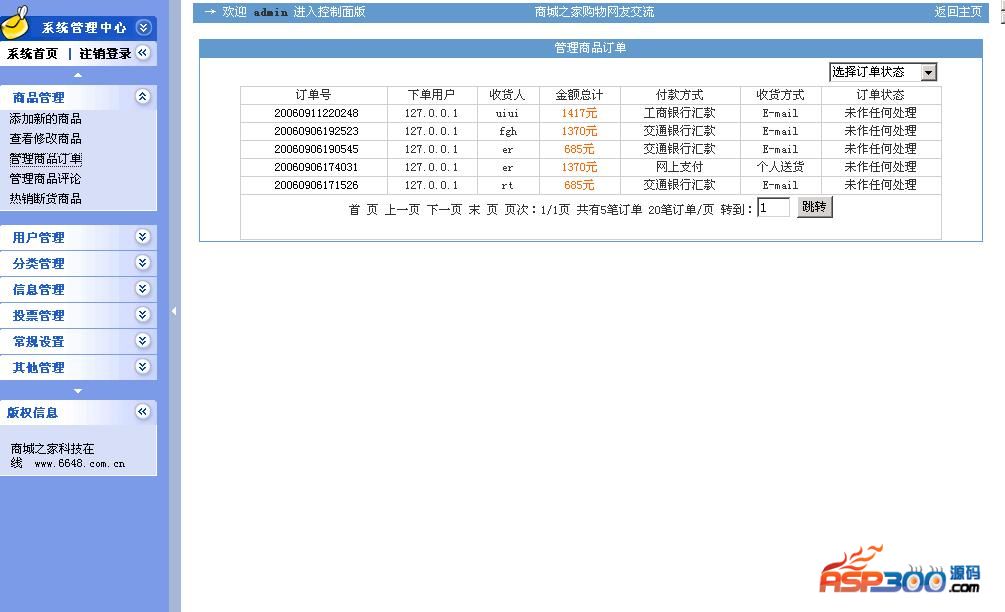The image size is (1005, 612).
Task: Click www.6648.com.cn link
Action: coord(79,463)
